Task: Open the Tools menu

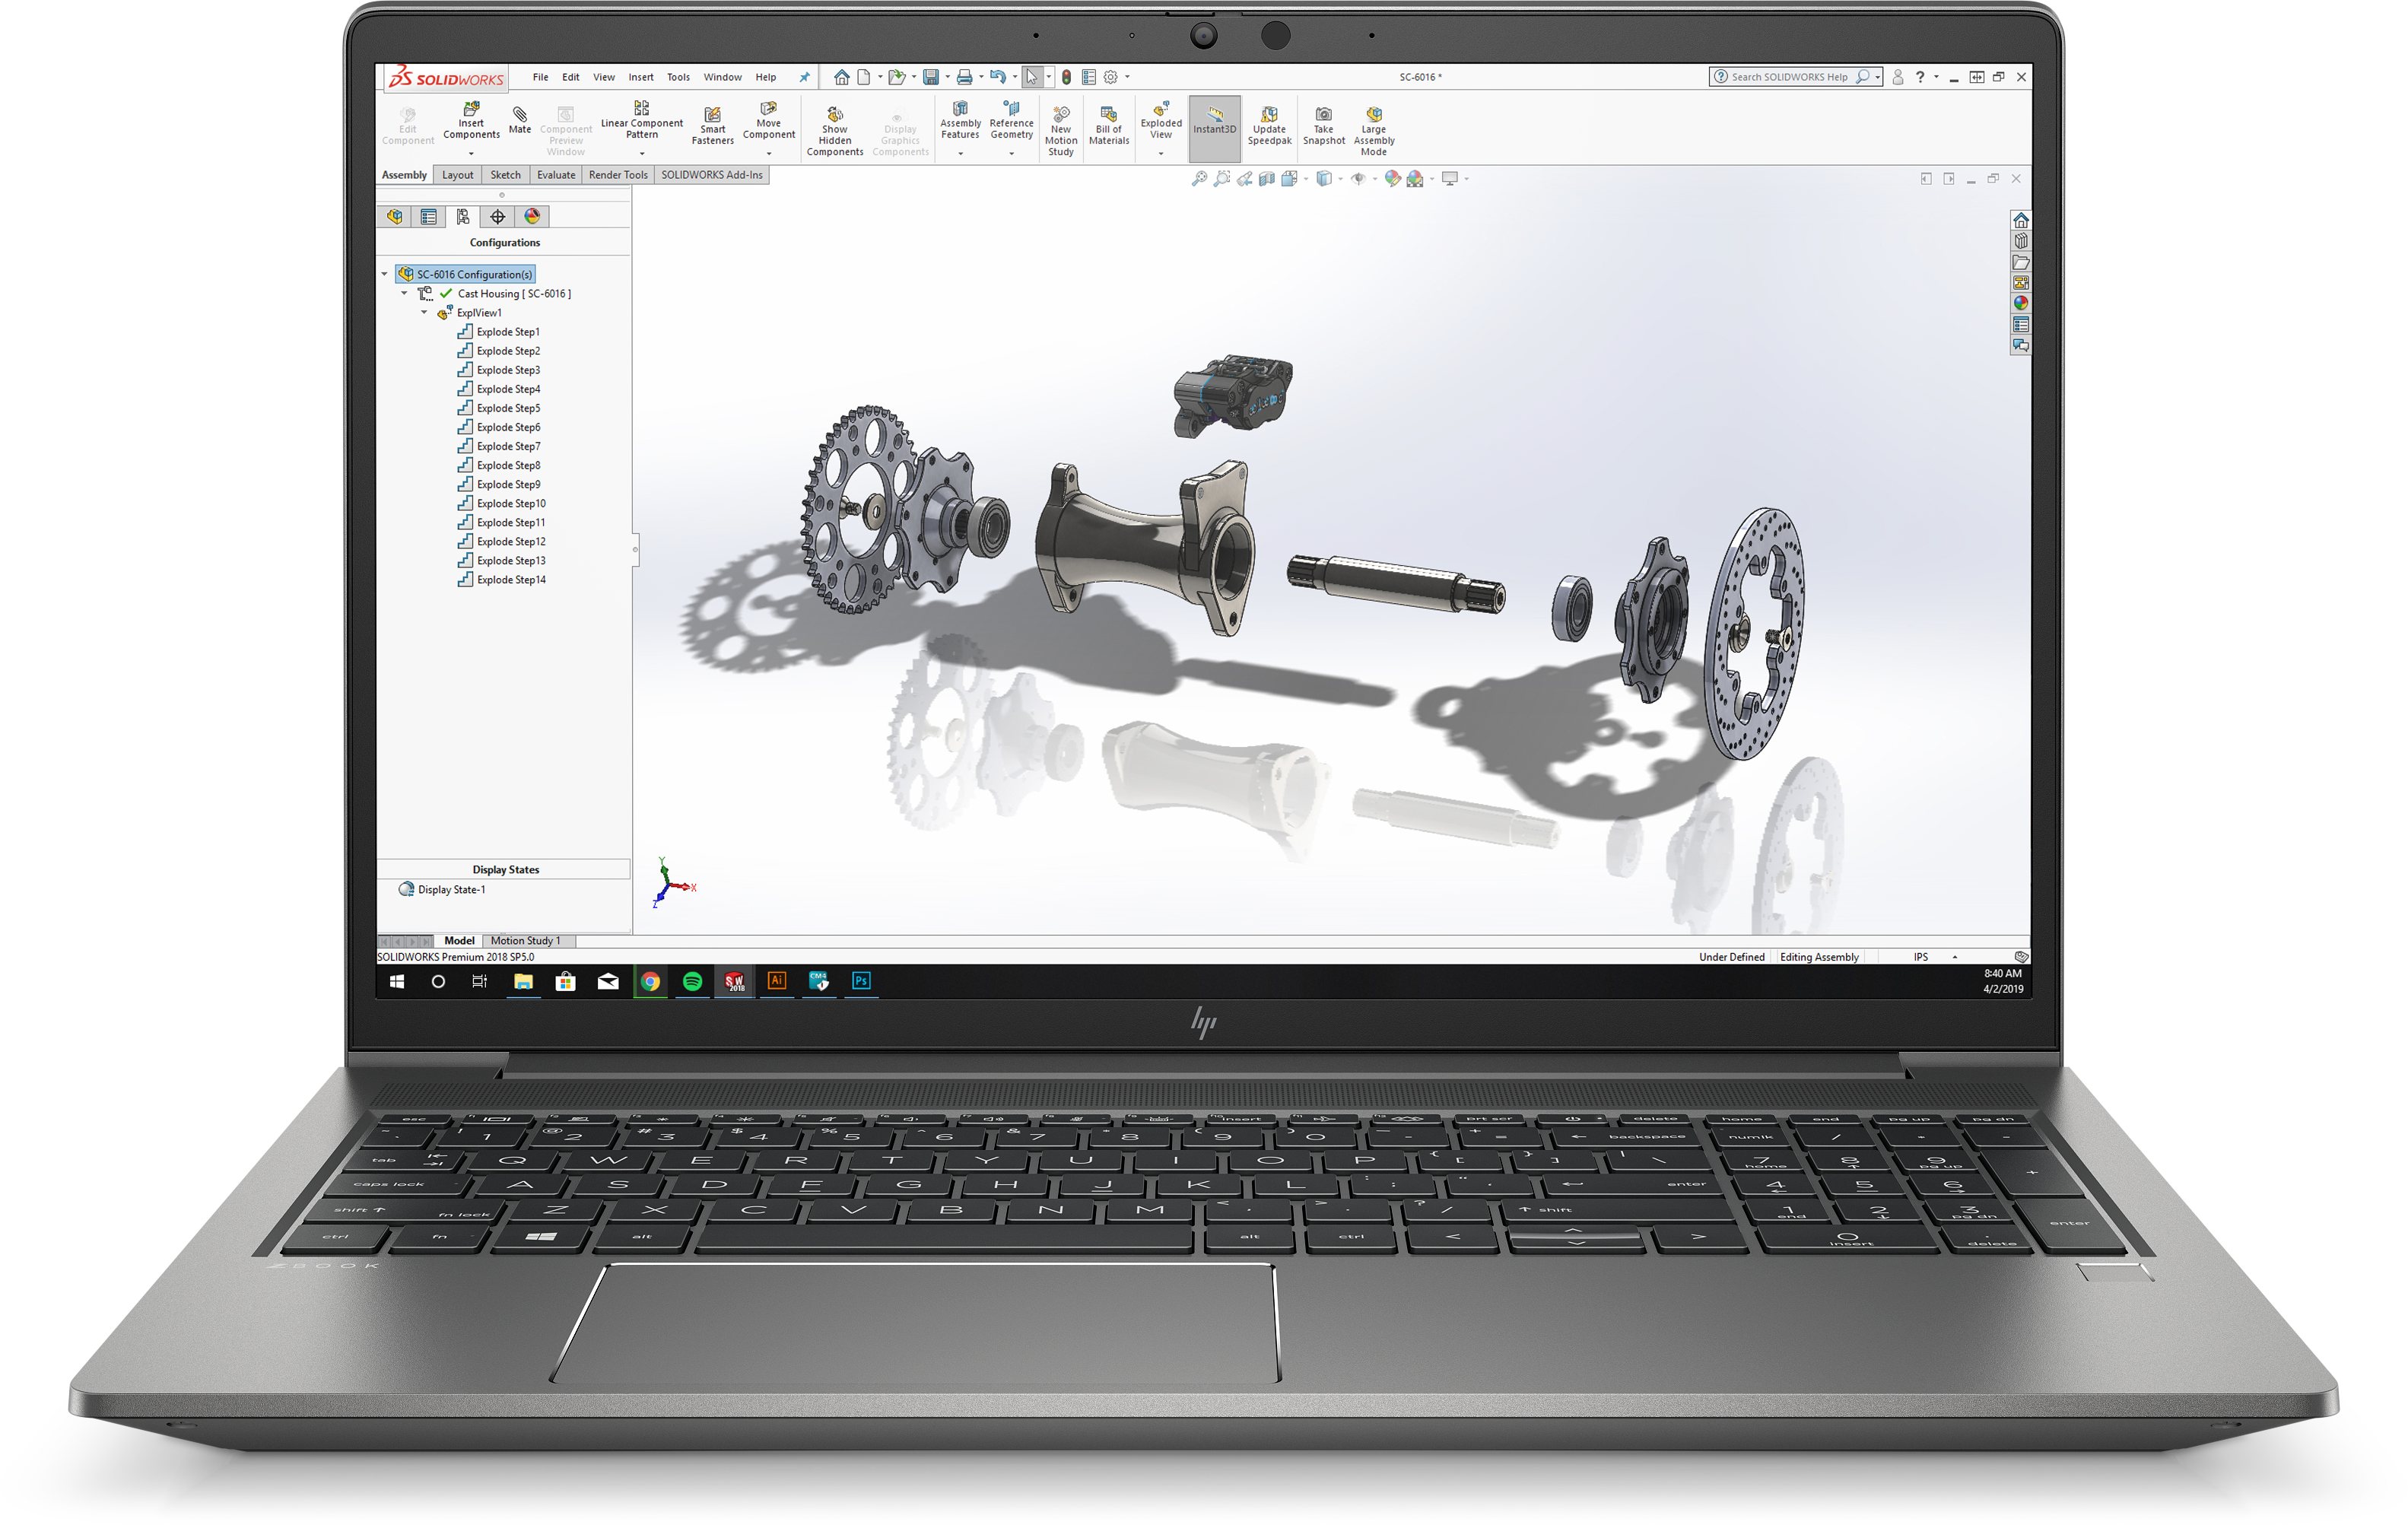Action: 678,77
